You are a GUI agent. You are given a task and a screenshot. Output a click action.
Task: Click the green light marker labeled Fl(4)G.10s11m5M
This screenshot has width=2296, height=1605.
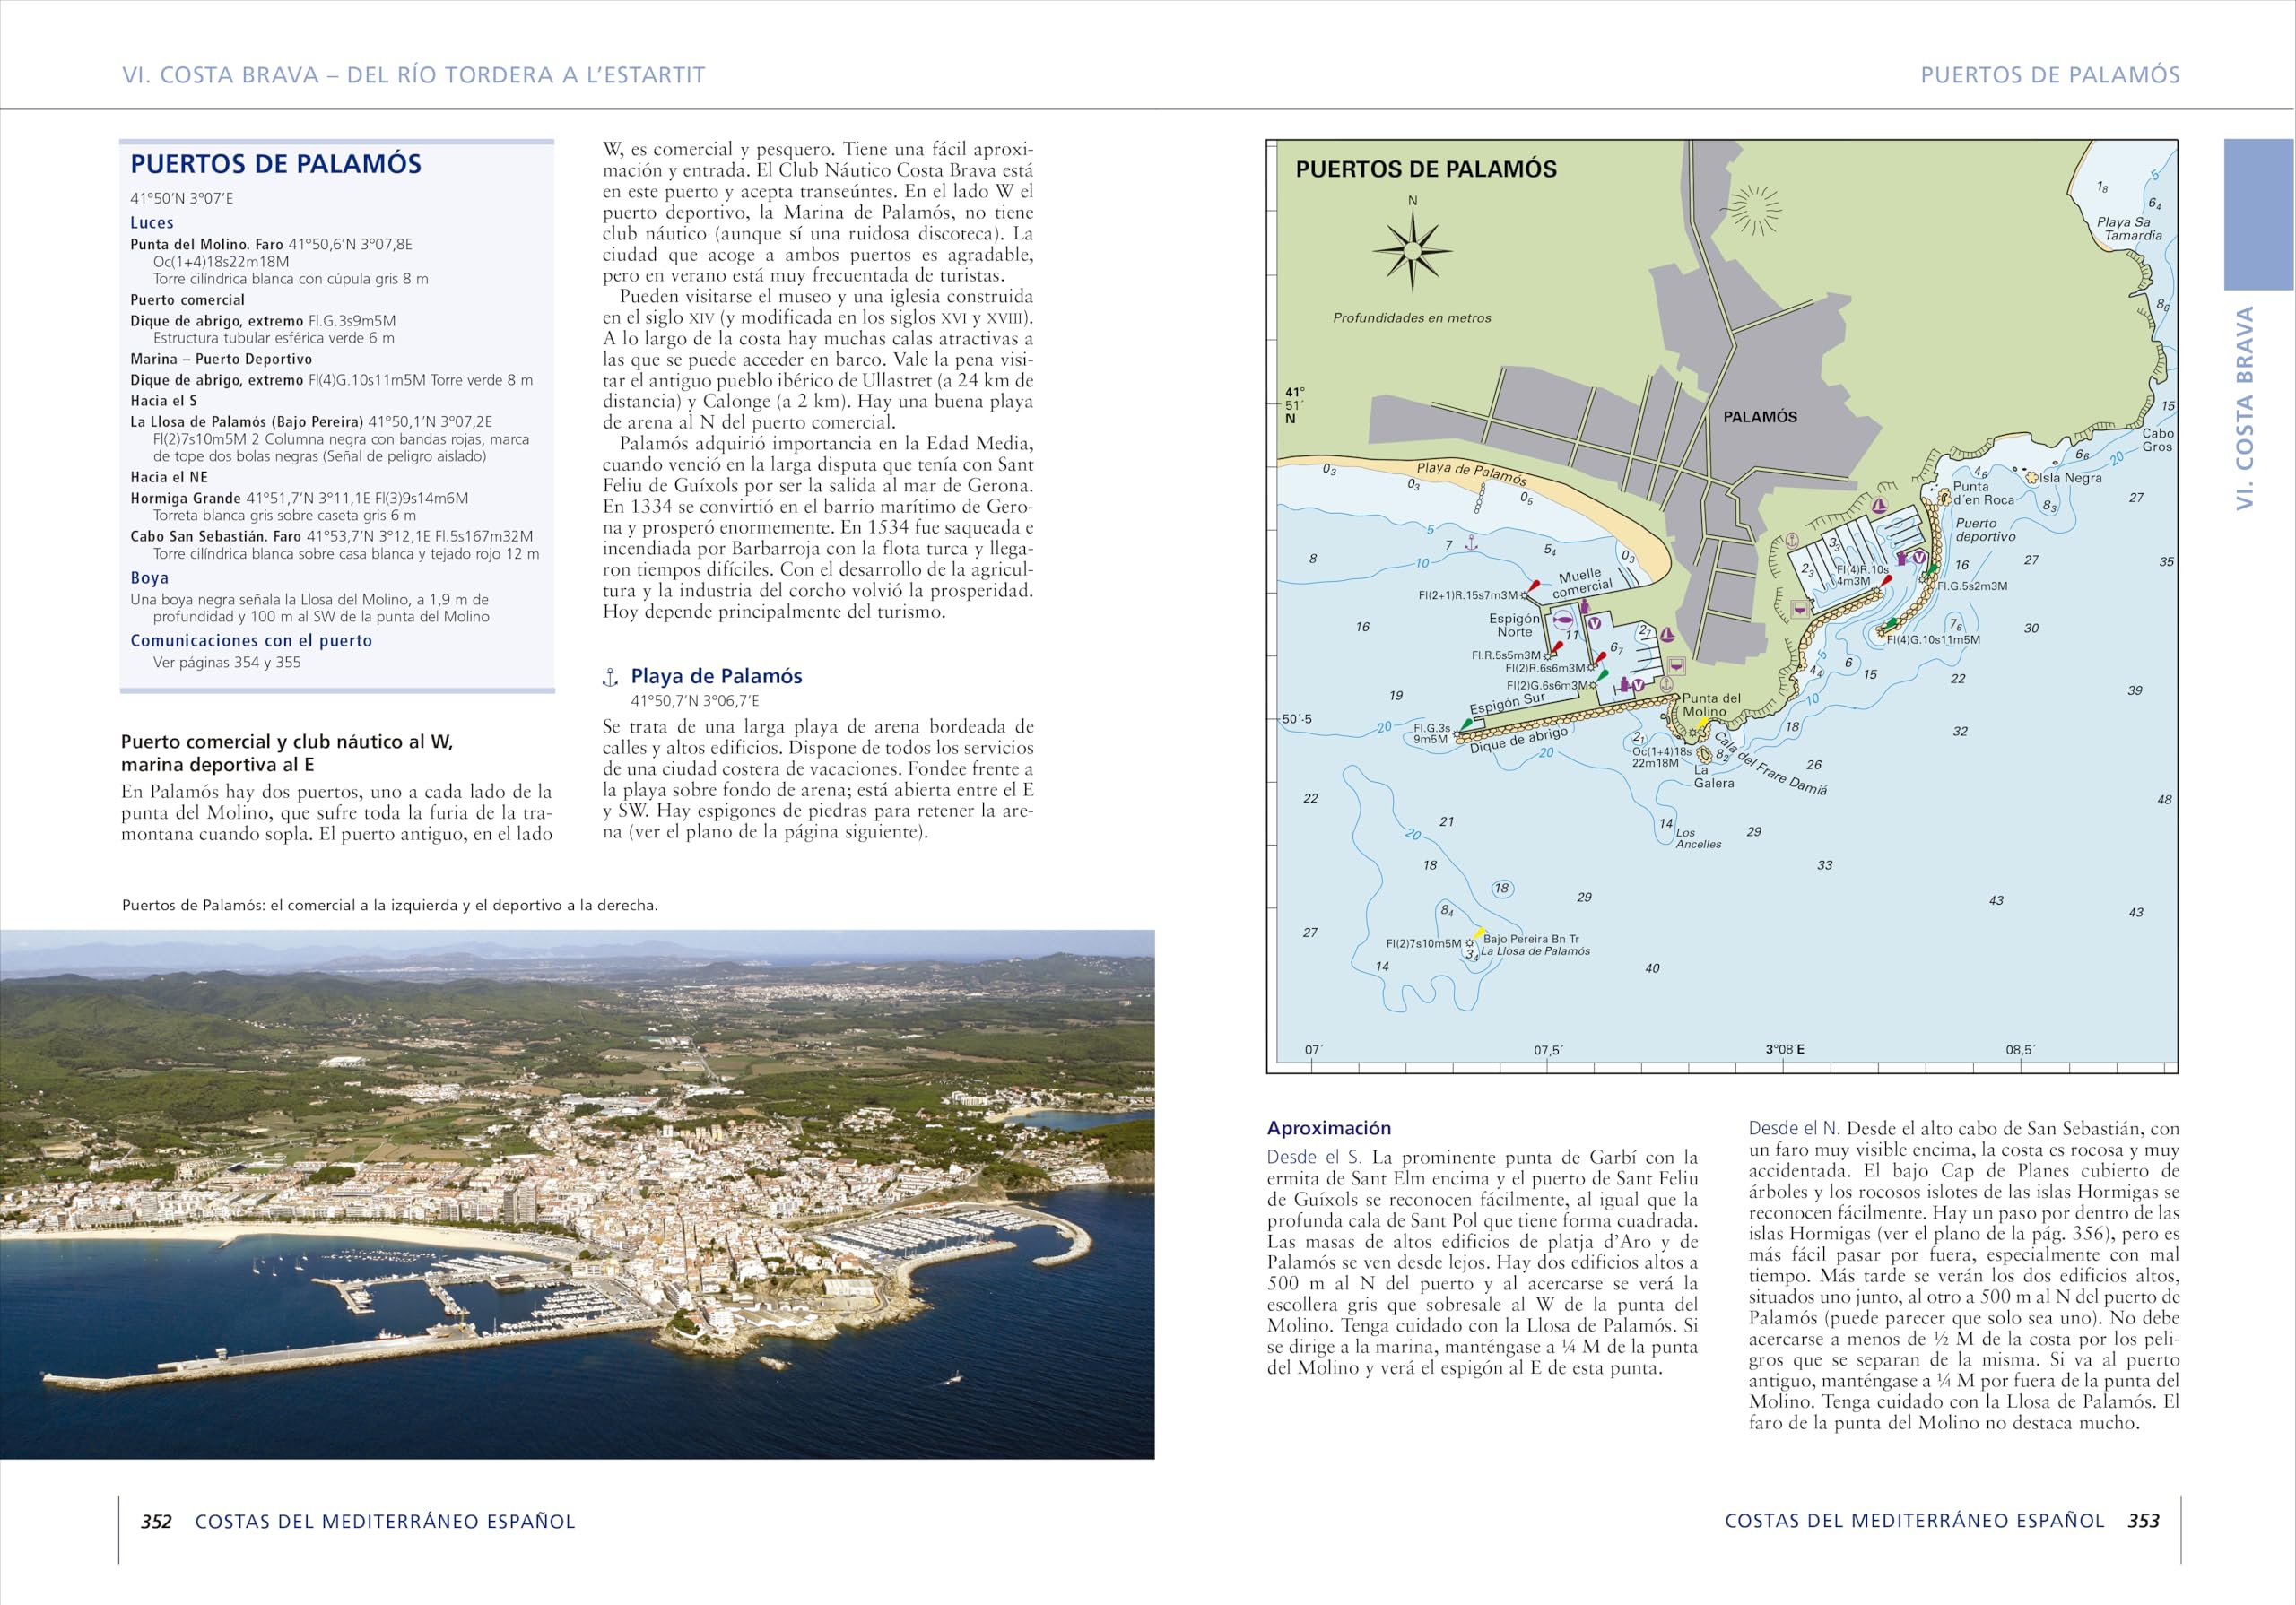[x=1890, y=625]
